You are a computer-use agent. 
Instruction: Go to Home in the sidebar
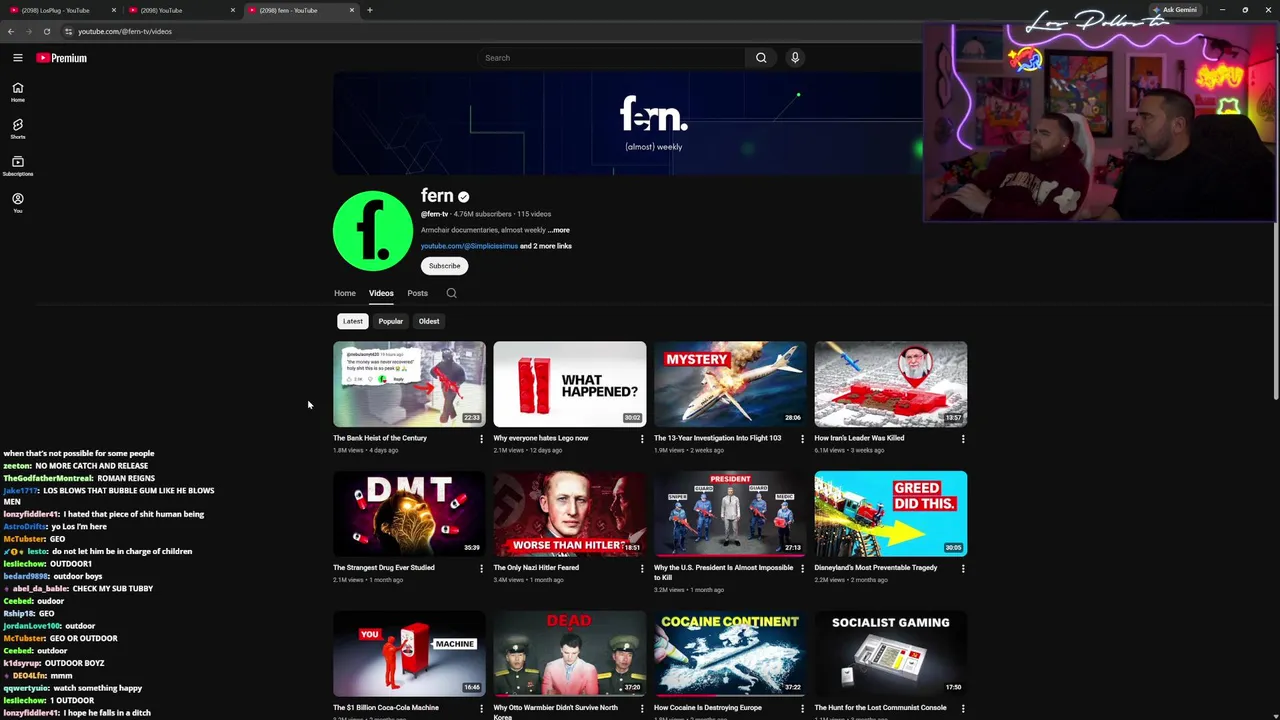point(17,92)
